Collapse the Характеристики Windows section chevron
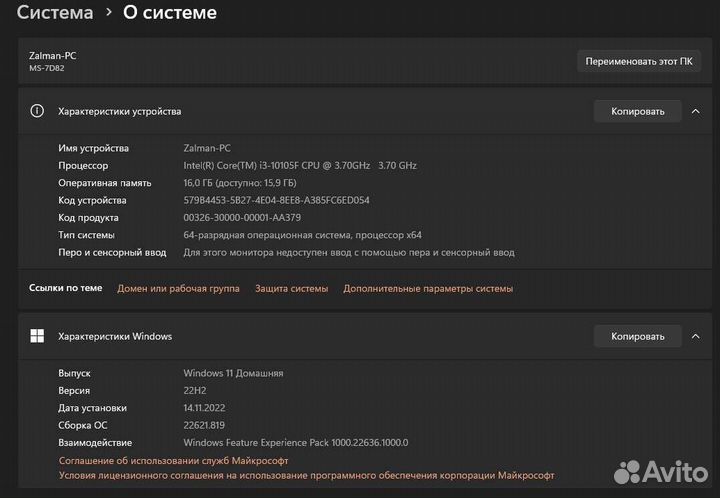The height and width of the screenshot is (498, 720). [695, 336]
